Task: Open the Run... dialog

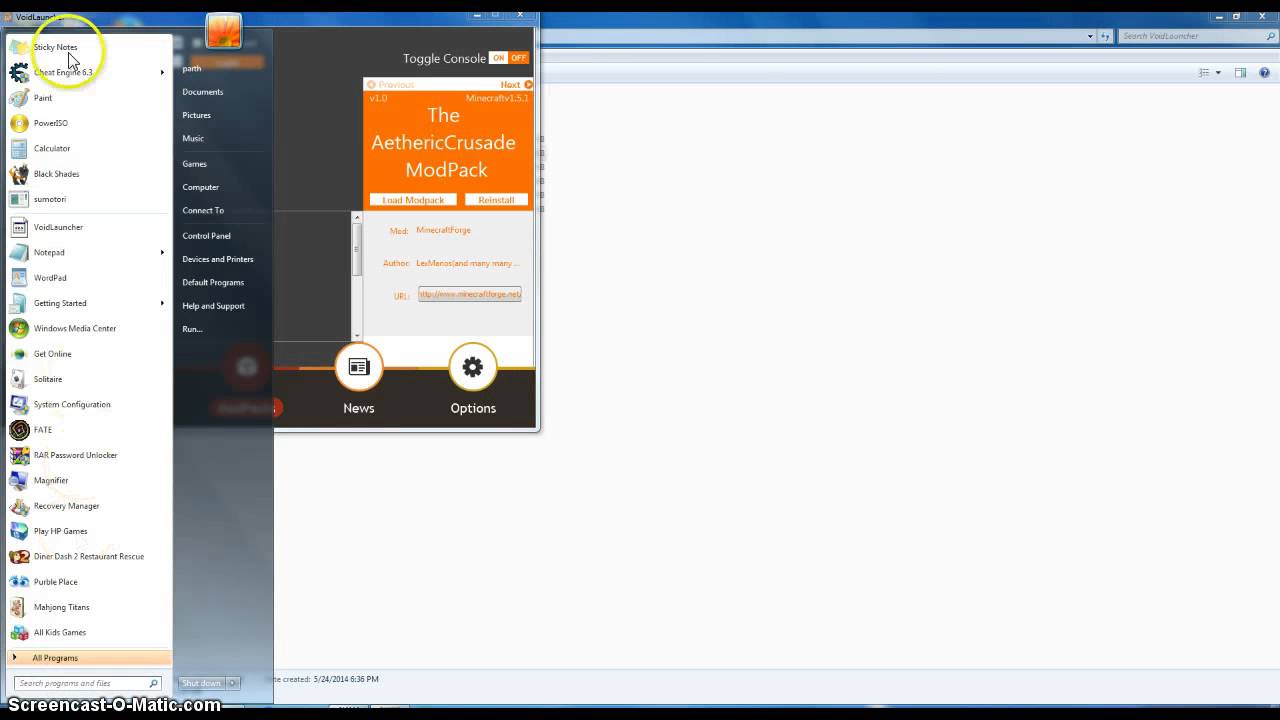Action: (192, 329)
